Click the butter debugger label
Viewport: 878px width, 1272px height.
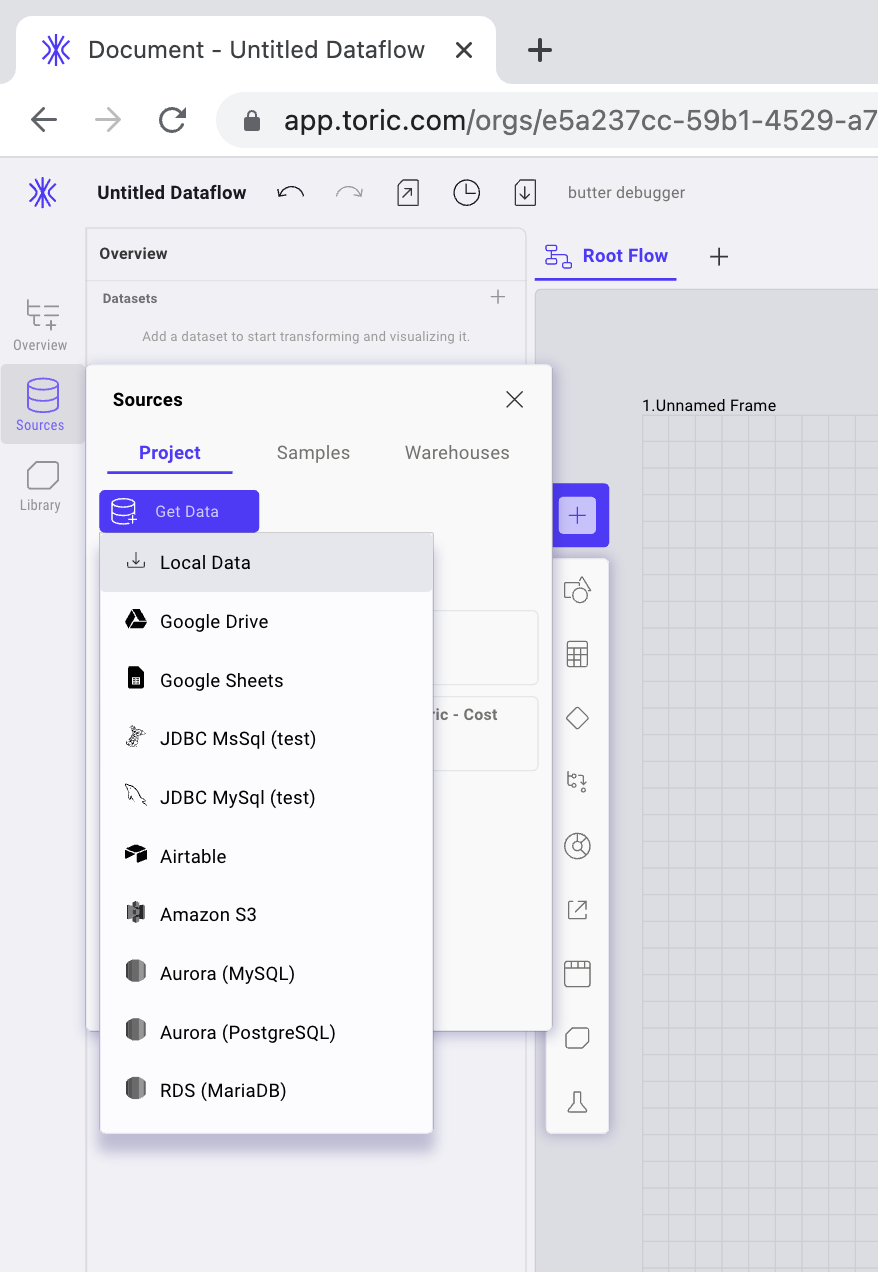pos(626,193)
